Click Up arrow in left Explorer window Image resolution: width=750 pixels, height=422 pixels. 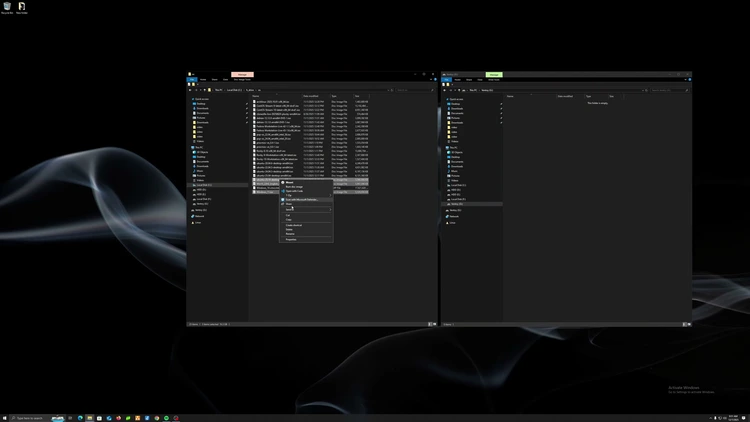204,90
